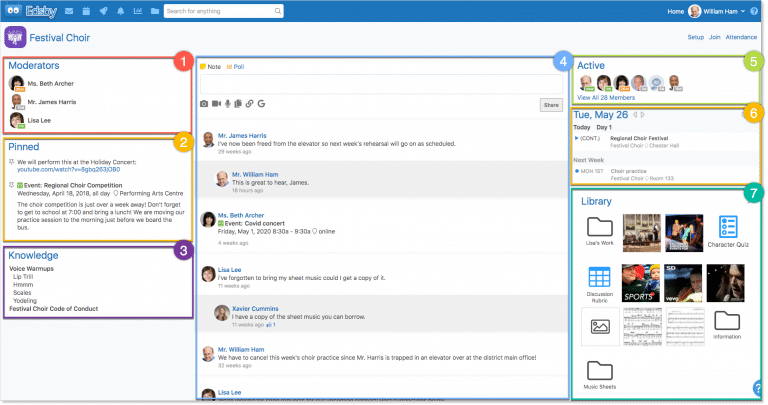Open the messages envelope icon in top bar
768x405 pixels.
click(x=68, y=11)
